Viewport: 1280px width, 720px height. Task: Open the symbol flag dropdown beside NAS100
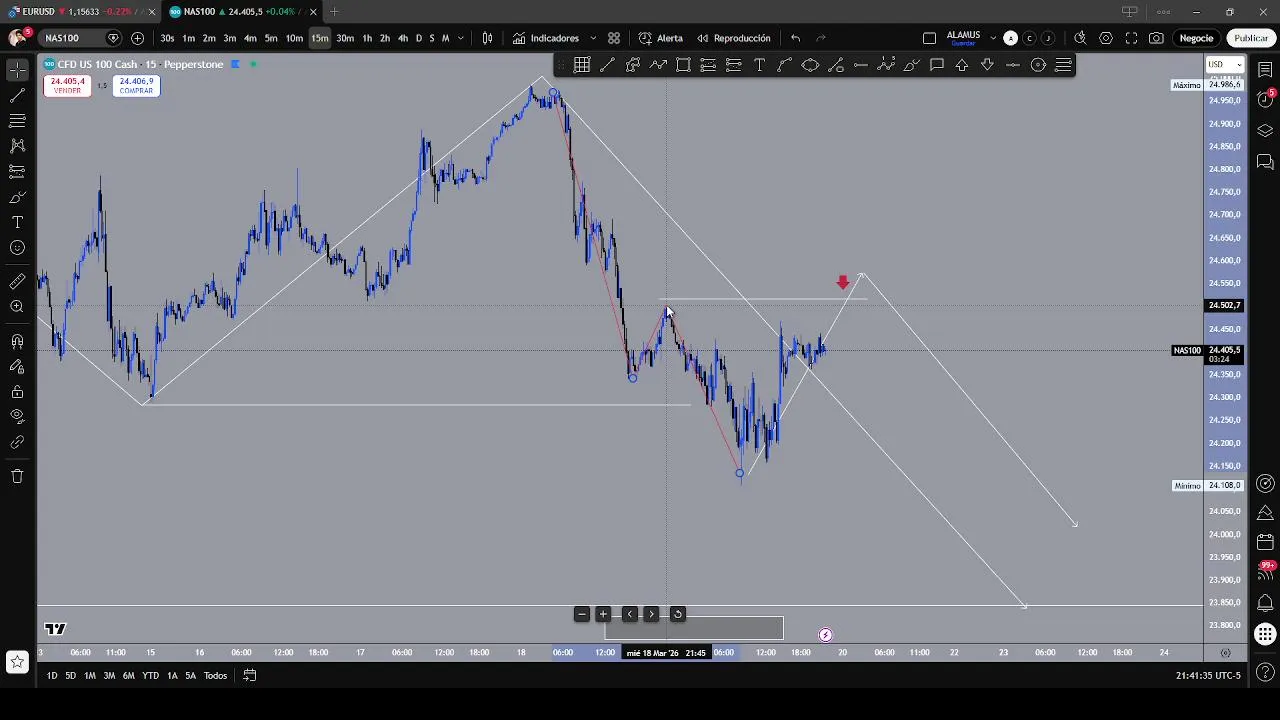(113, 38)
